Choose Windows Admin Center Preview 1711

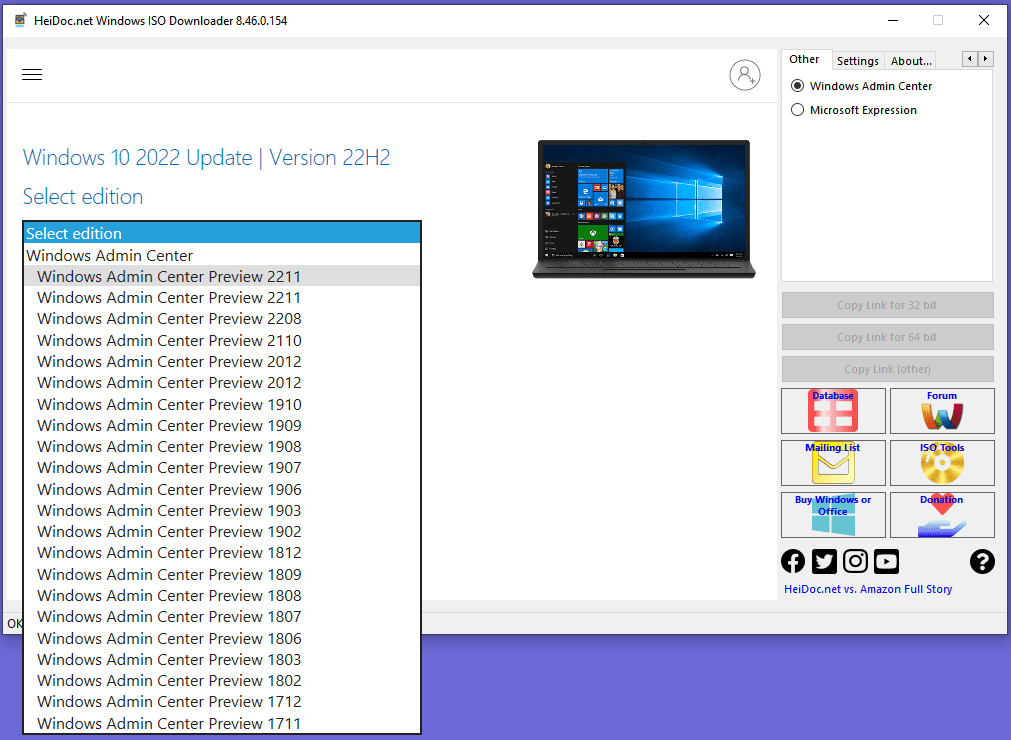click(222, 723)
